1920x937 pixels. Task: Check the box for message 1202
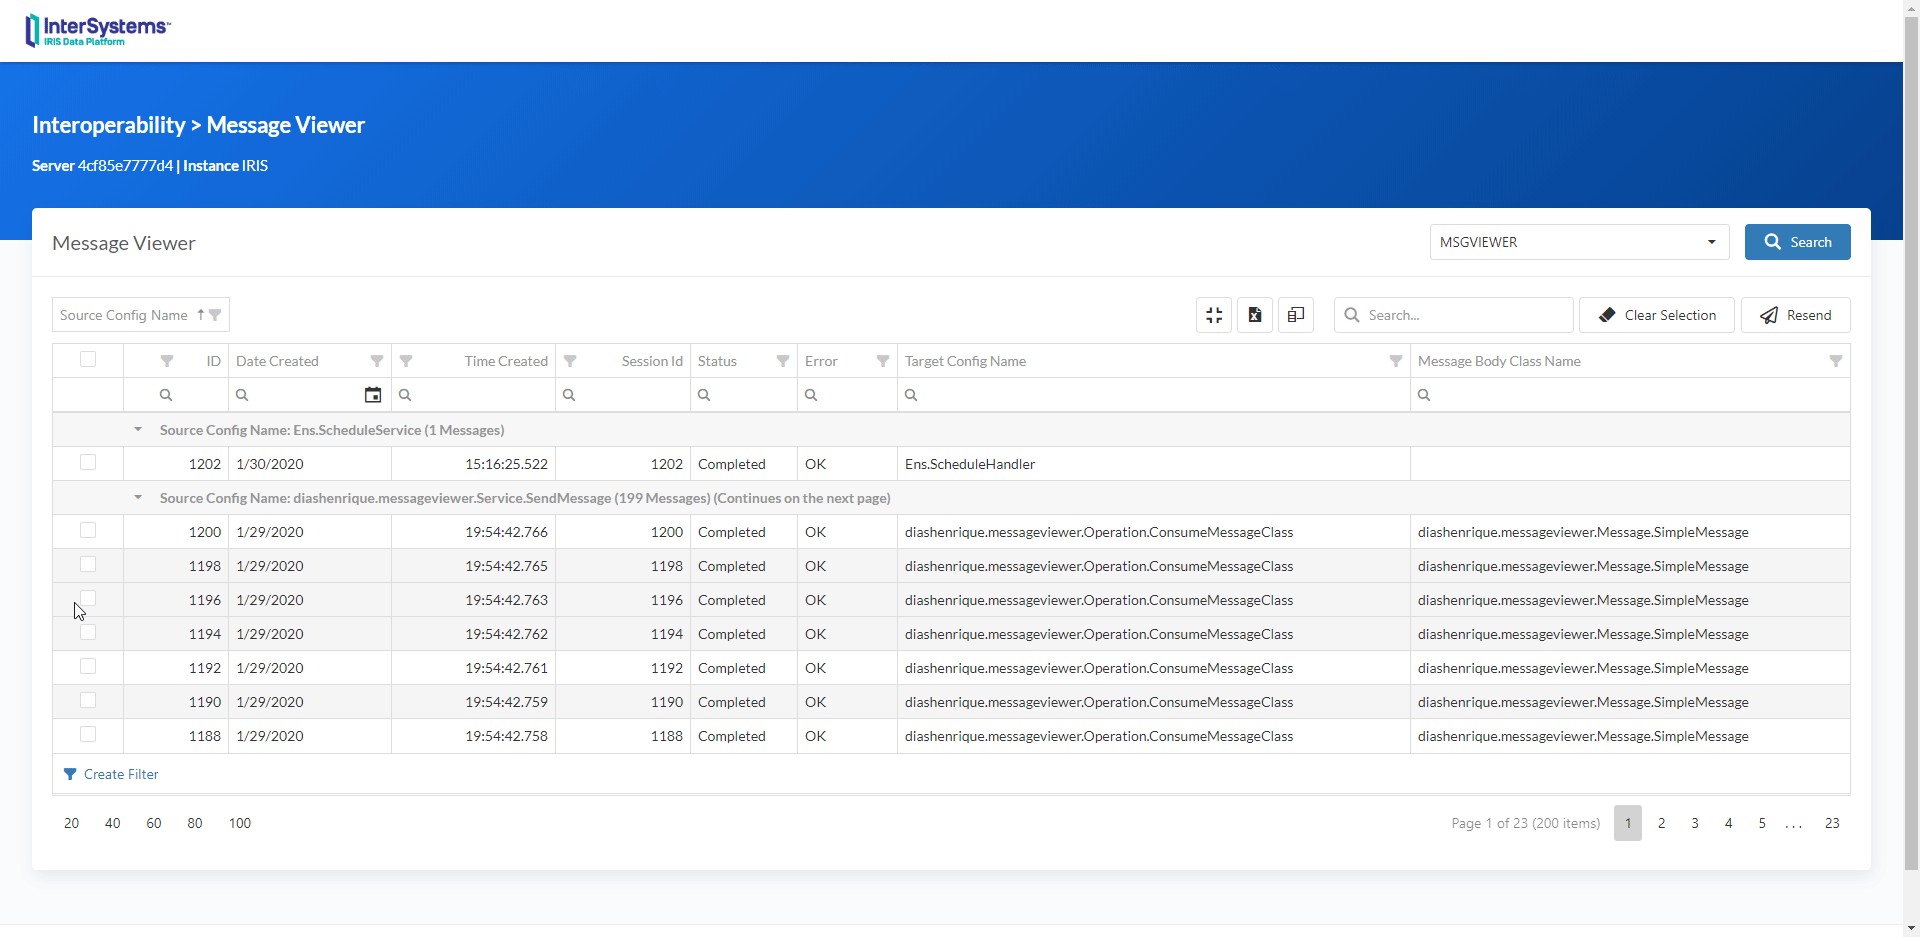pyautogui.click(x=88, y=463)
